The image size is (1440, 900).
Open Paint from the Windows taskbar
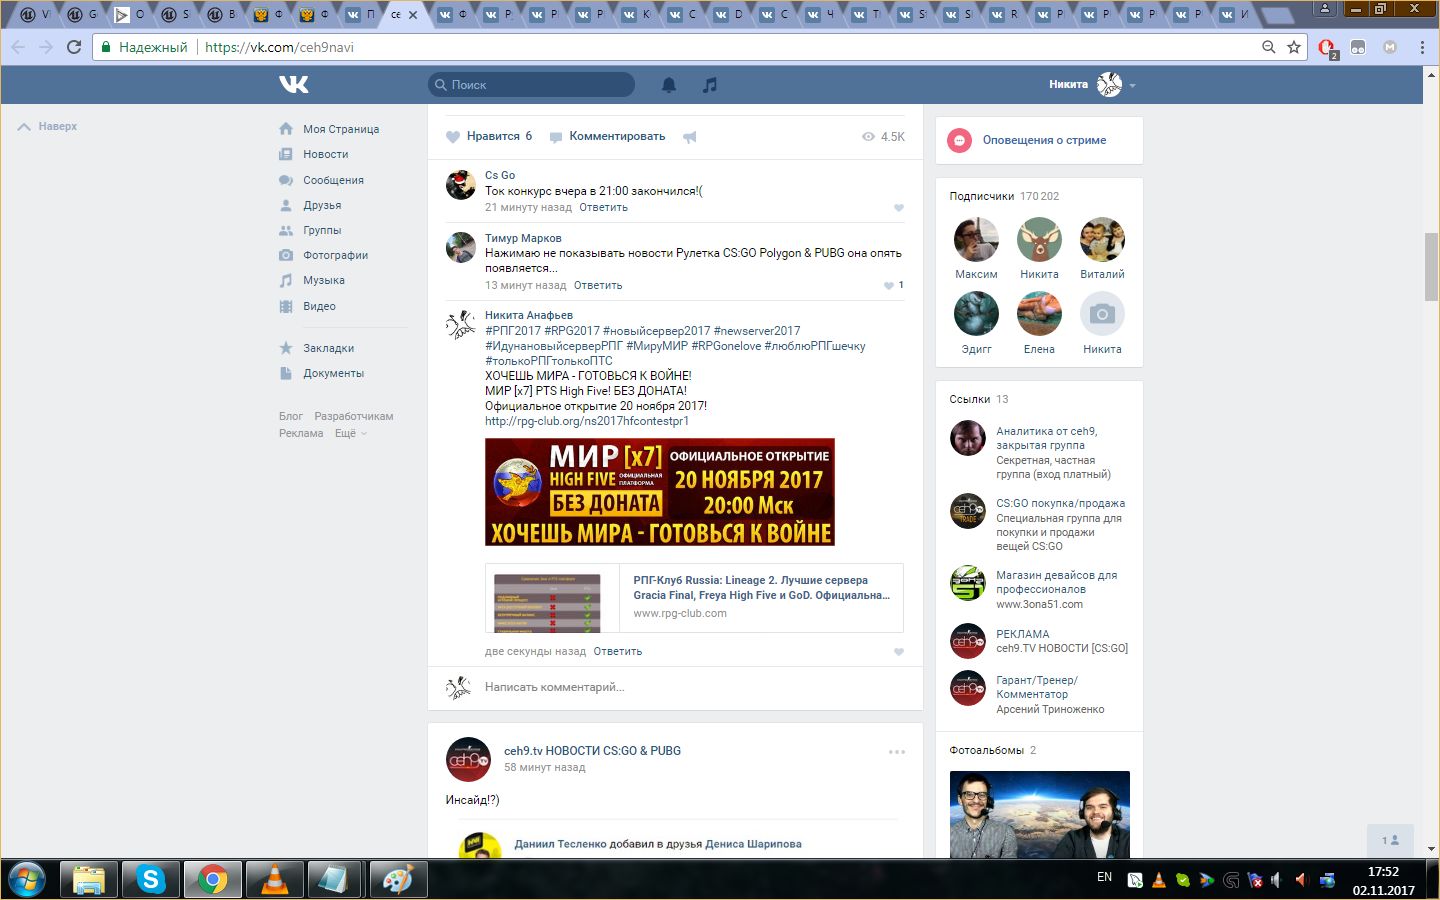click(397, 879)
